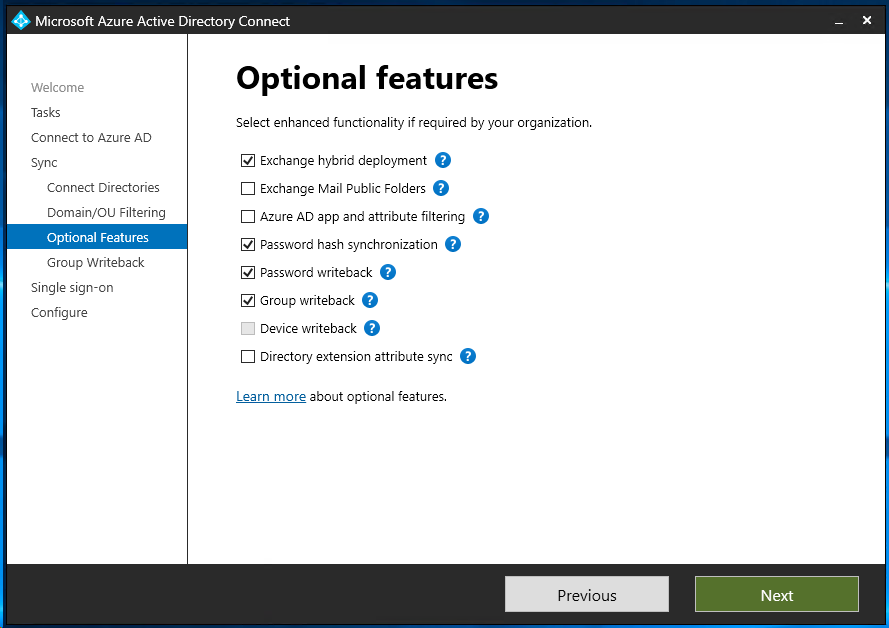Enable Azure AD app and attribute filtering
The height and width of the screenshot is (628, 889).
pos(248,217)
